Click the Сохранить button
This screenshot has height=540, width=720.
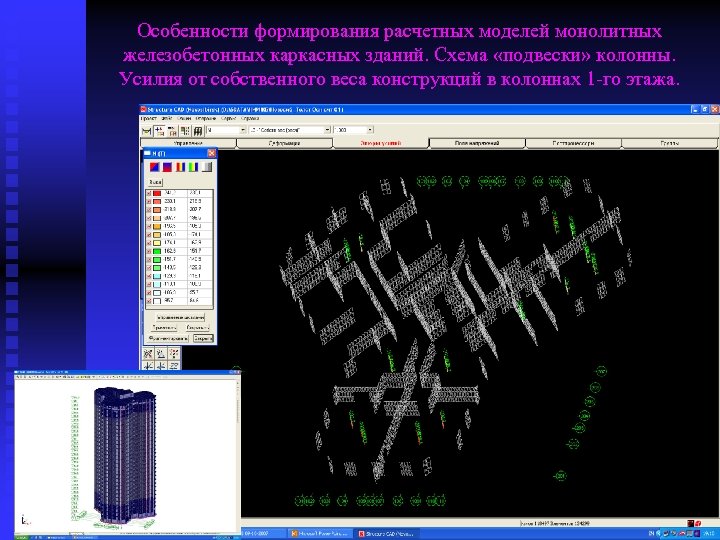(198, 328)
